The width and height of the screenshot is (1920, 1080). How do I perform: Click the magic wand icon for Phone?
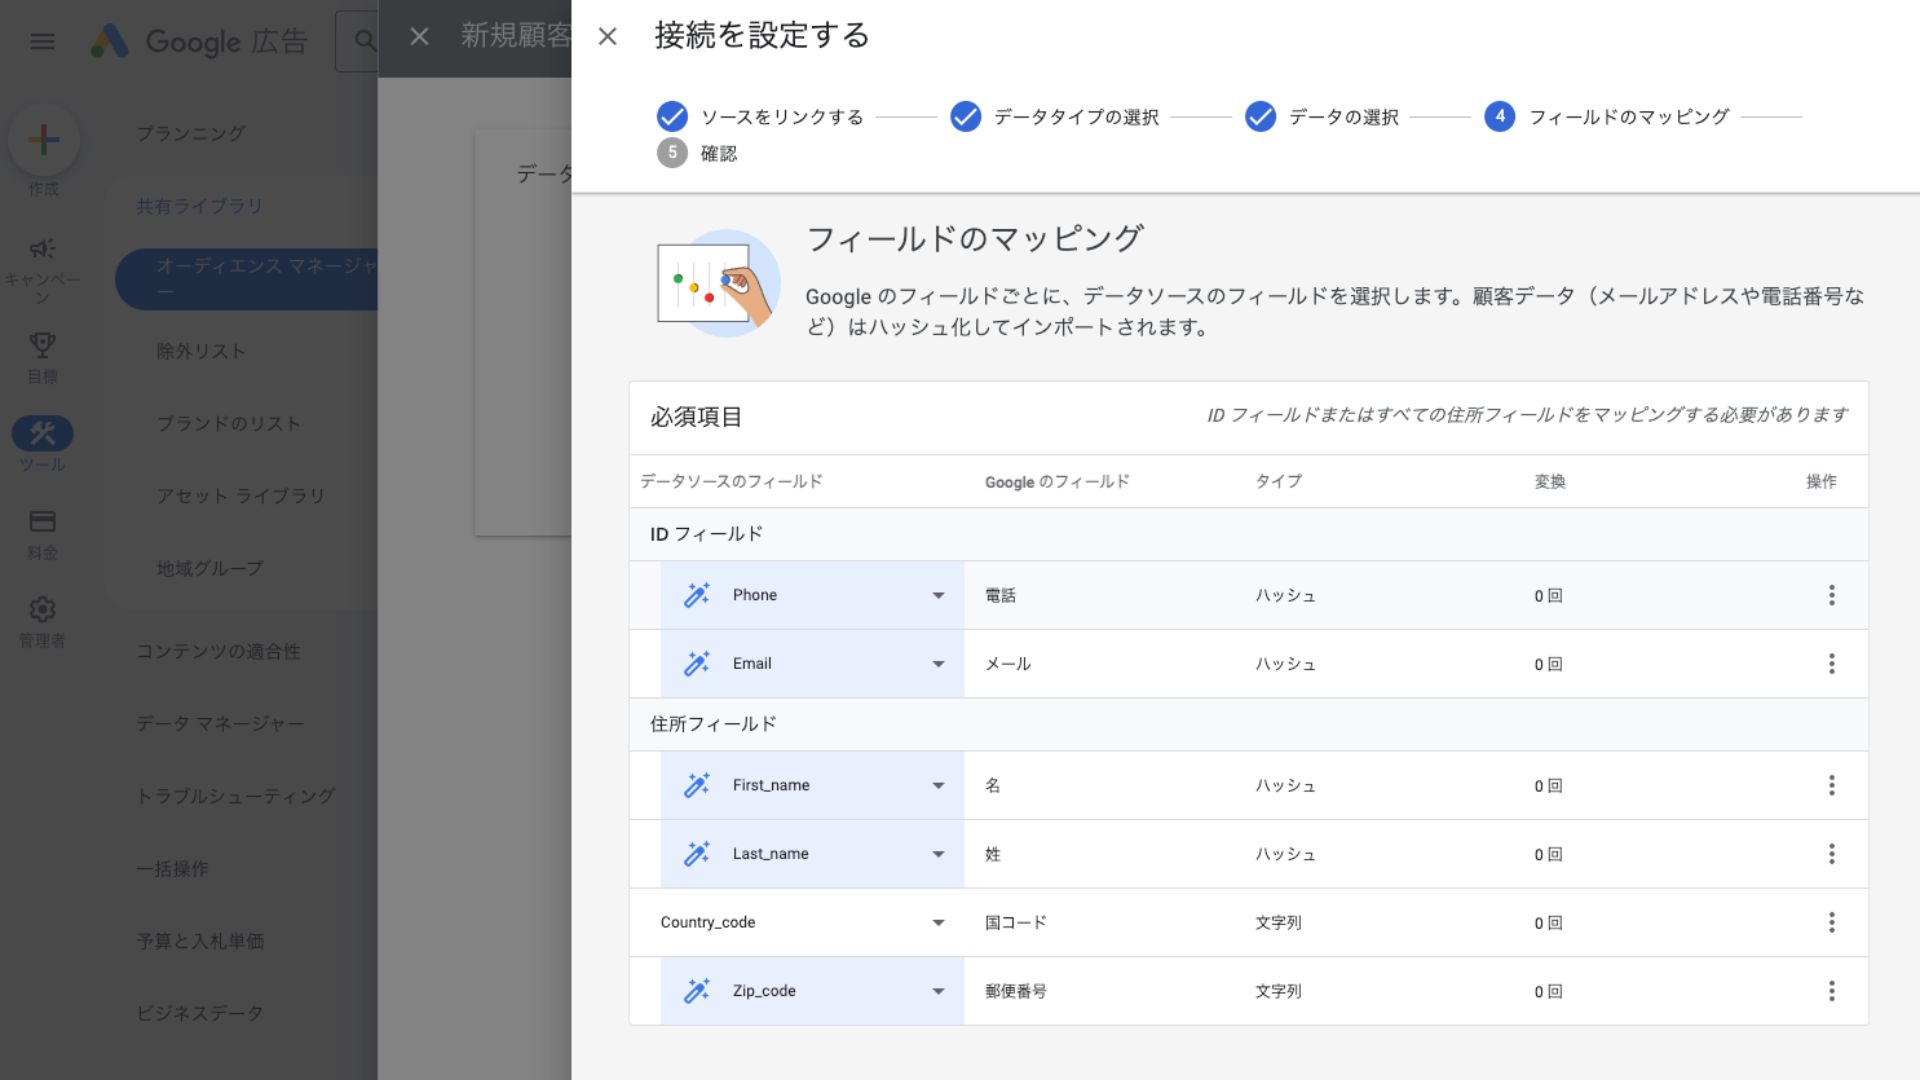click(x=696, y=595)
